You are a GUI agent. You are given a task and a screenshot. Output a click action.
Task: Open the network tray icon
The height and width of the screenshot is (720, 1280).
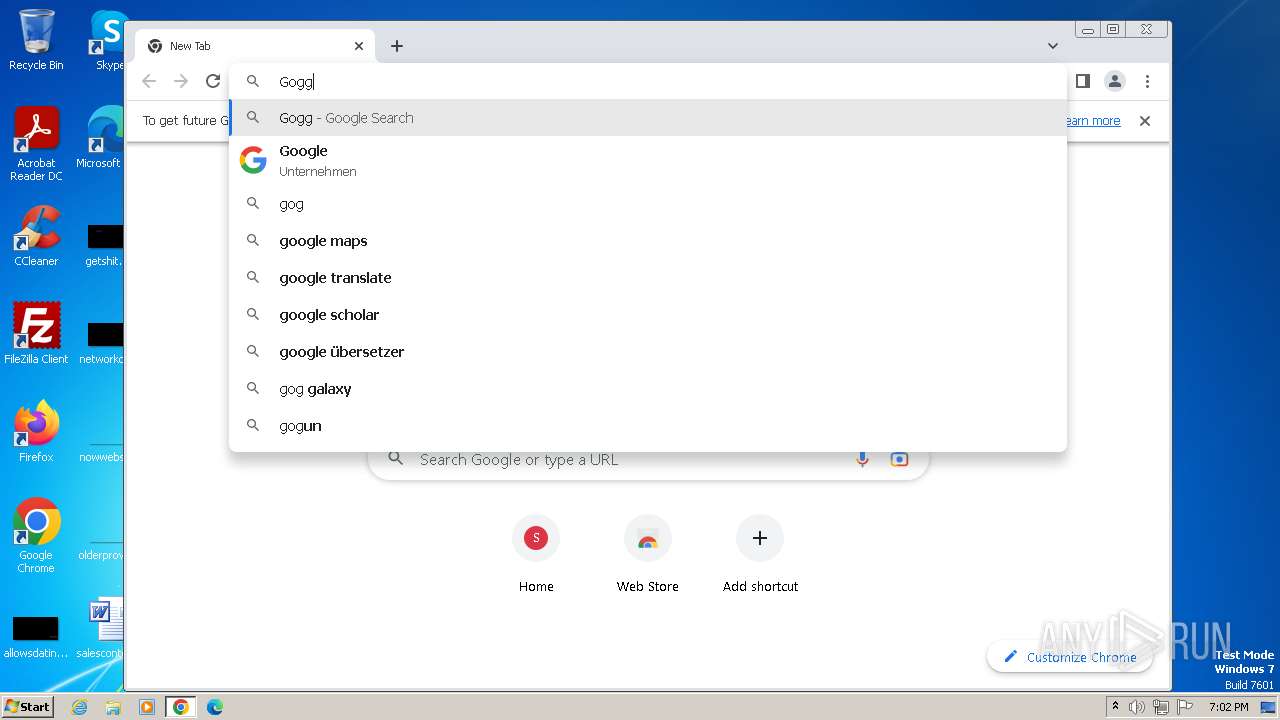1161,707
